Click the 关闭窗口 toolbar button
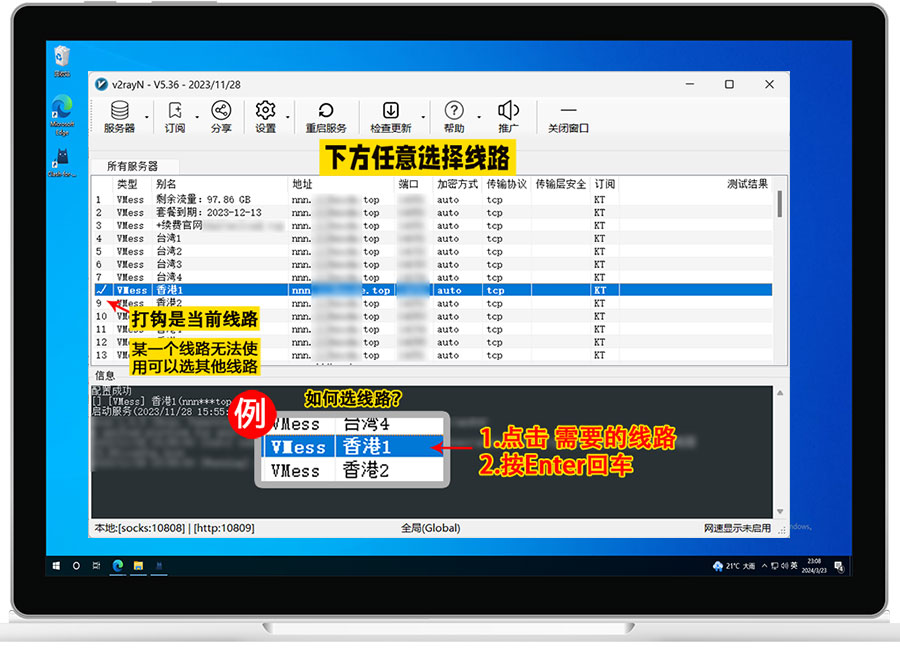Screen dimensions: 900x649 click(x=568, y=116)
